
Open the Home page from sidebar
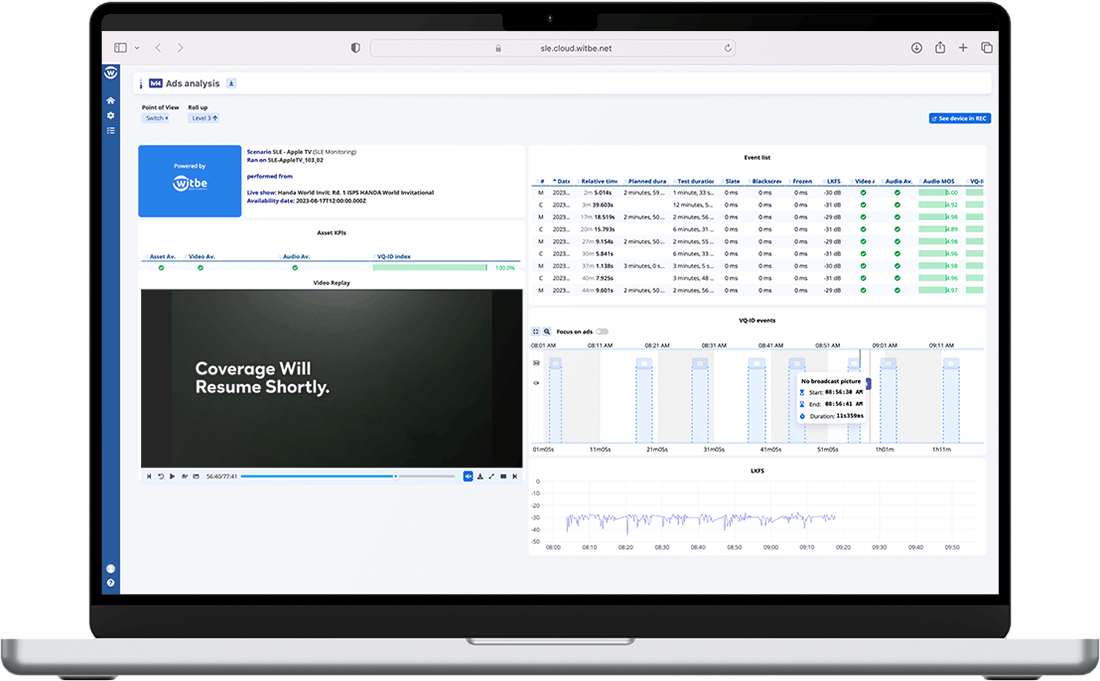(x=111, y=101)
